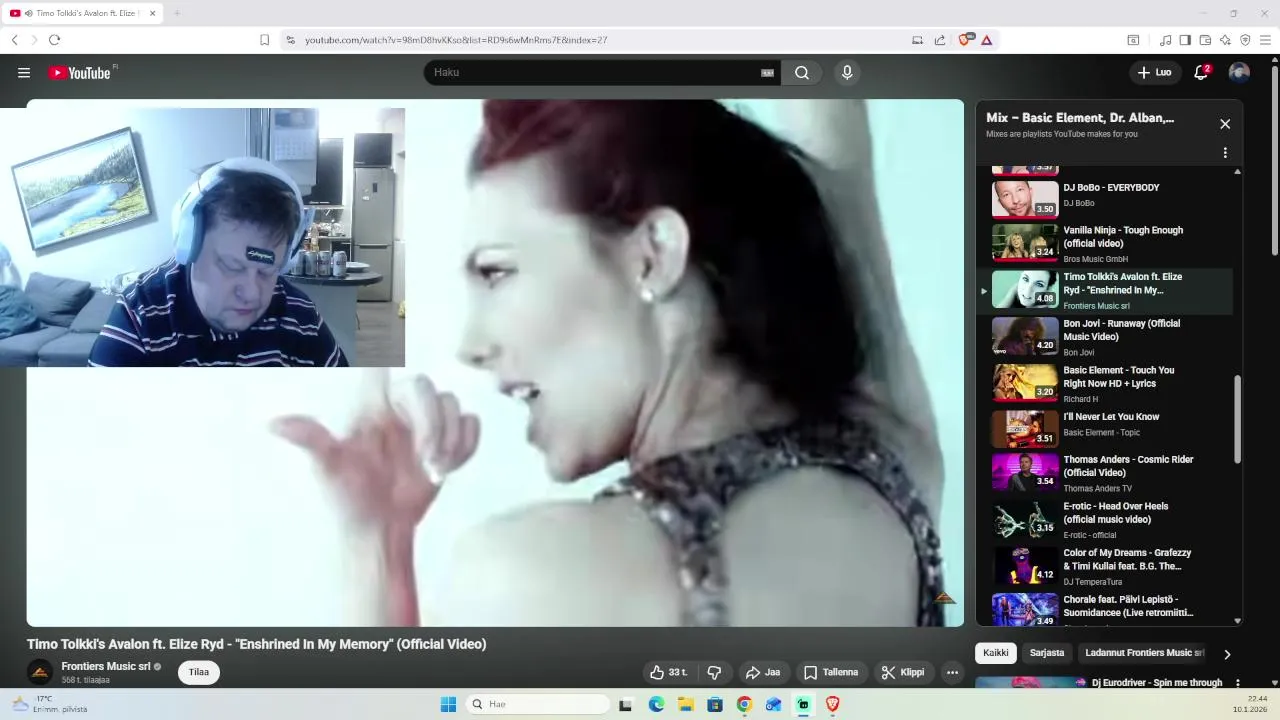Select the Sarjasta filter chip
The width and height of the screenshot is (1280, 720).
click(1047, 653)
